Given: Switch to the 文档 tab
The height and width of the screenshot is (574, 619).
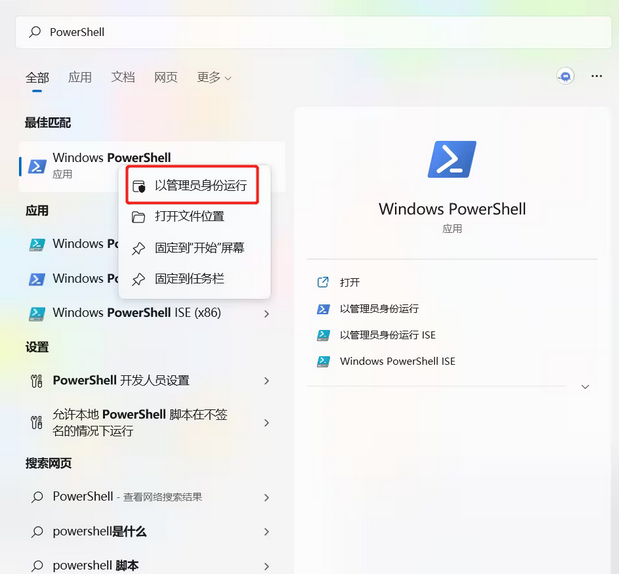Looking at the screenshot, I should tap(123, 77).
